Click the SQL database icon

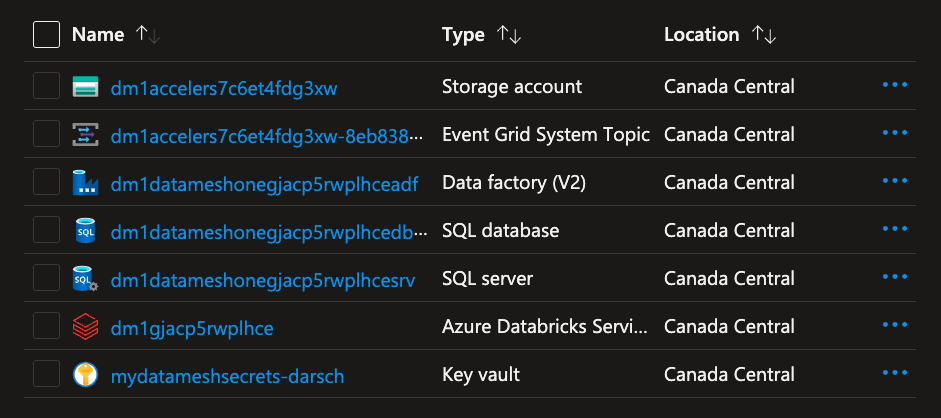pyautogui.click(x=85, y=231)
